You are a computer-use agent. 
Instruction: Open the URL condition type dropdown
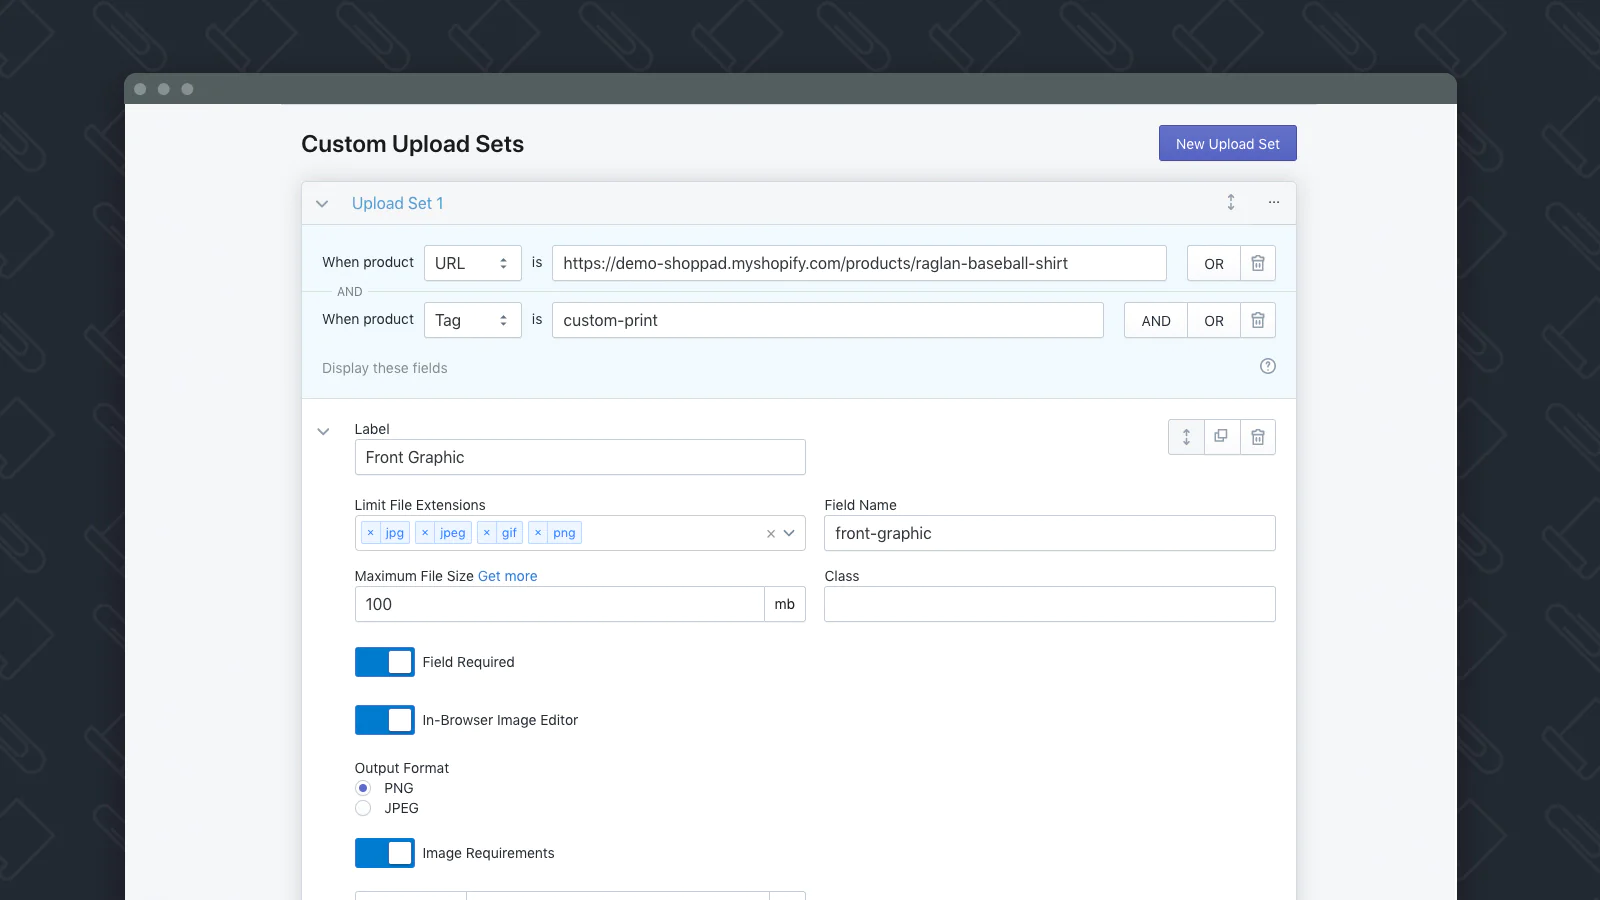coord(472,263)
